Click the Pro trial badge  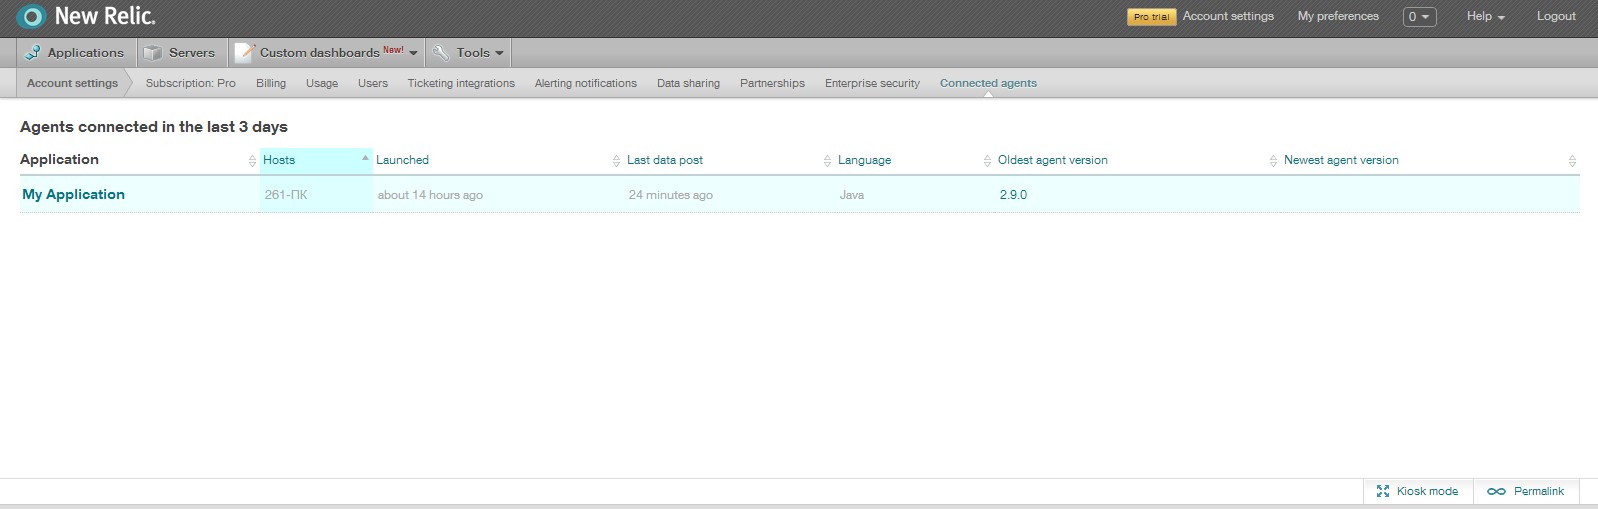[1152, 17]
